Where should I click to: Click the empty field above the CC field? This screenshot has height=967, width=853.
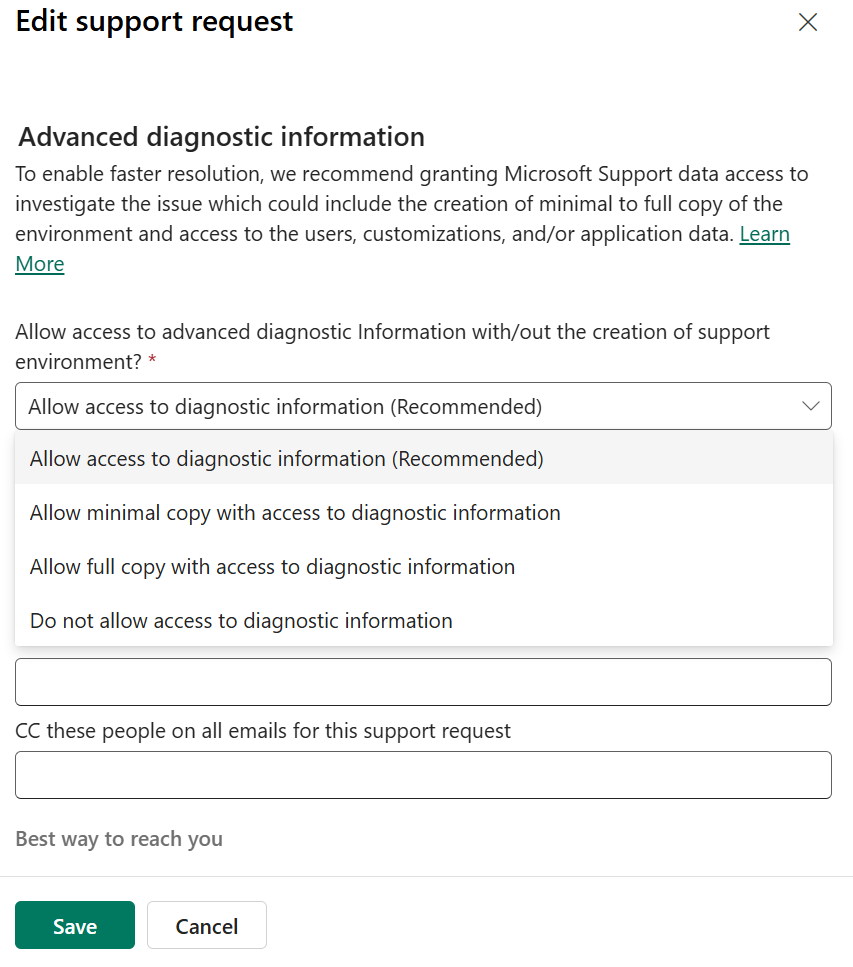point(422,681)
